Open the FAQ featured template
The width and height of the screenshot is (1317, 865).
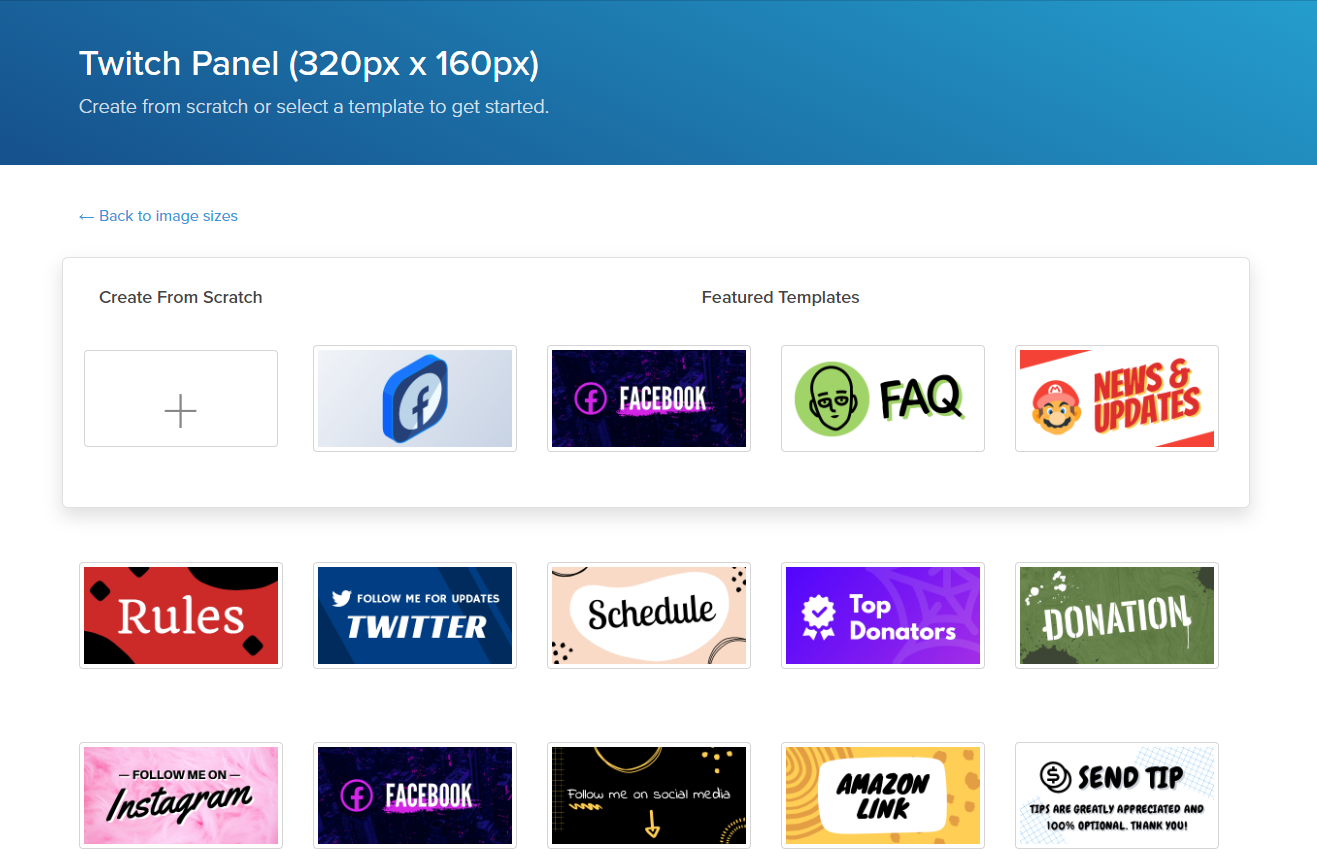pos(882,398)
